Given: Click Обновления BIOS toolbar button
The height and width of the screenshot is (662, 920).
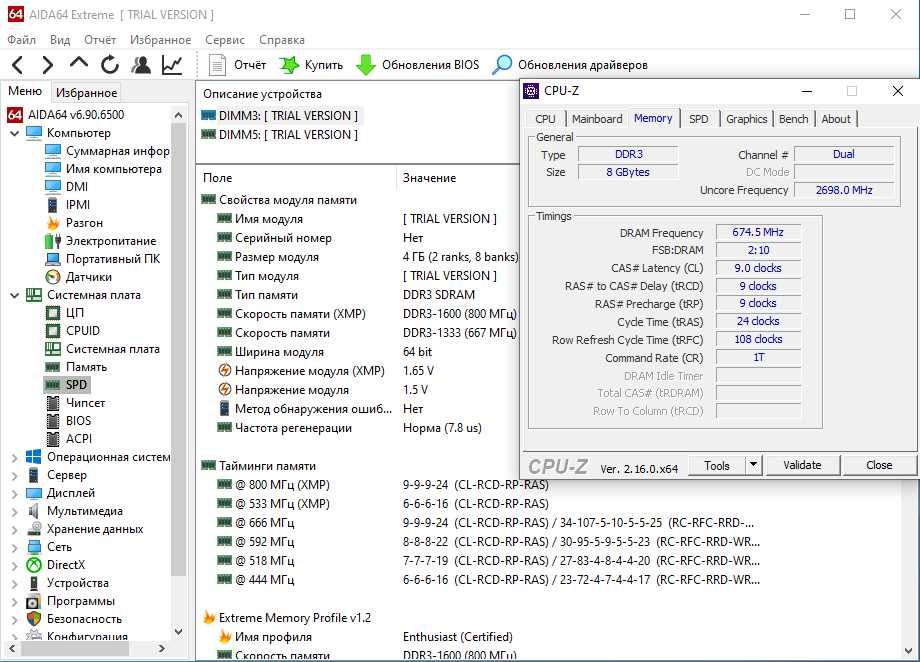Looking at the screenshot, I should 418,65.
